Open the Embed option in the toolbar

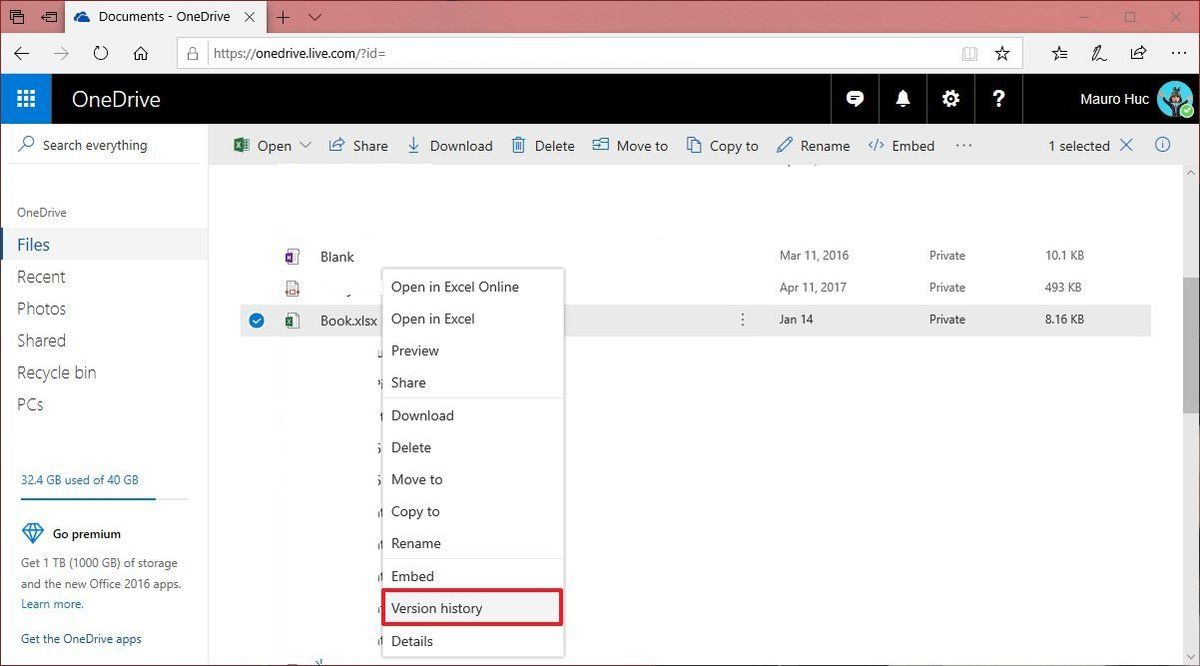coord(901,145)
